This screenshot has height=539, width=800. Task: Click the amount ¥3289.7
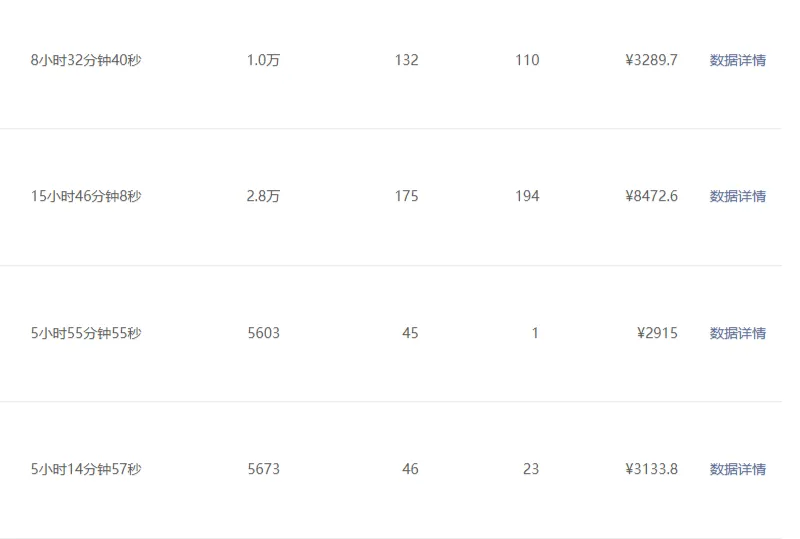[x=651, y=60]
